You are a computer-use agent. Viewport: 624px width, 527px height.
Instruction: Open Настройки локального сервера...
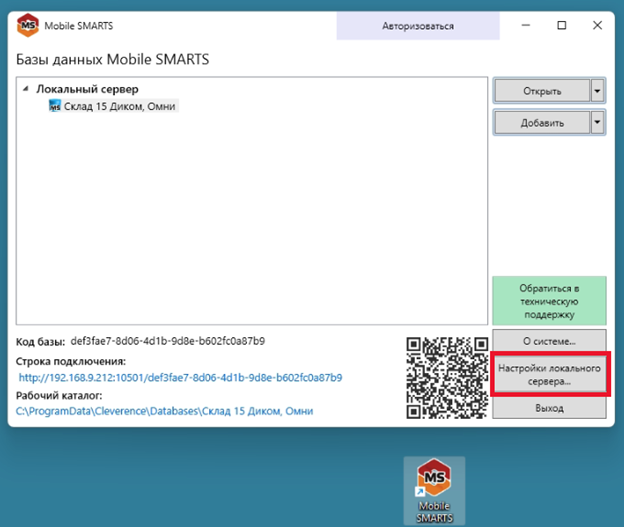[x=549, y=374]
